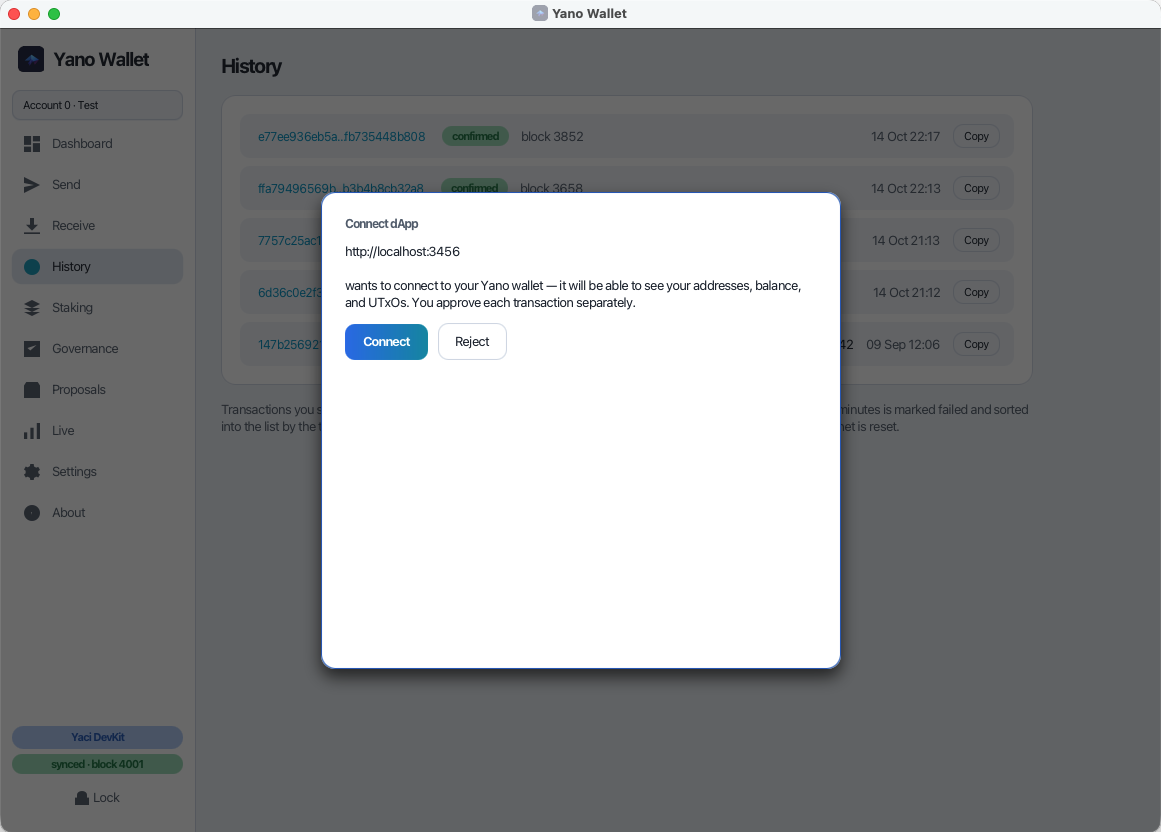Viewport: 1161px width, 832px height.
Task: Click the Live bar-chart icon
Action: click(32, 431)
